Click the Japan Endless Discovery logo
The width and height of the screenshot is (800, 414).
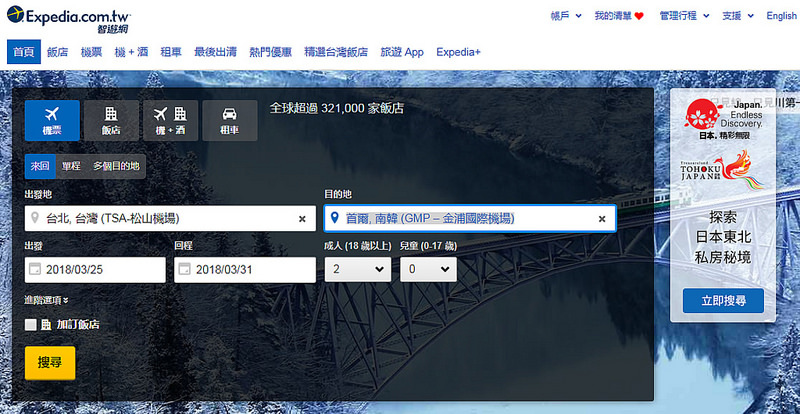click(723, 119)
